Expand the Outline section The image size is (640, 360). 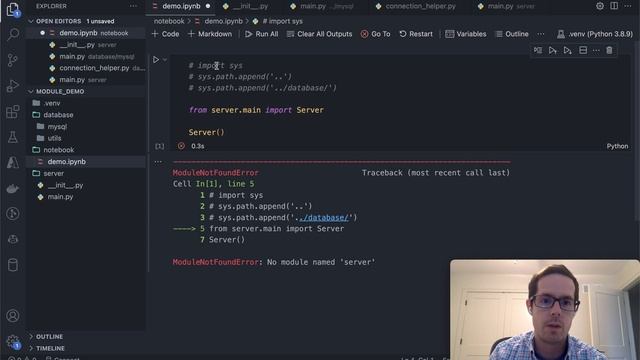pos(49,336)
